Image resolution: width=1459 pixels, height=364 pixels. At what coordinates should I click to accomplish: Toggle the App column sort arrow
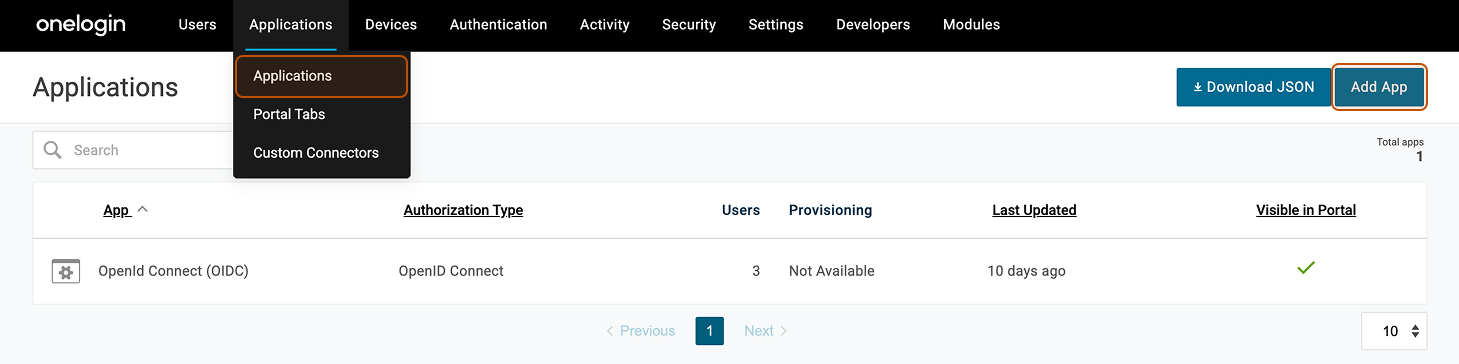(142, 210)
